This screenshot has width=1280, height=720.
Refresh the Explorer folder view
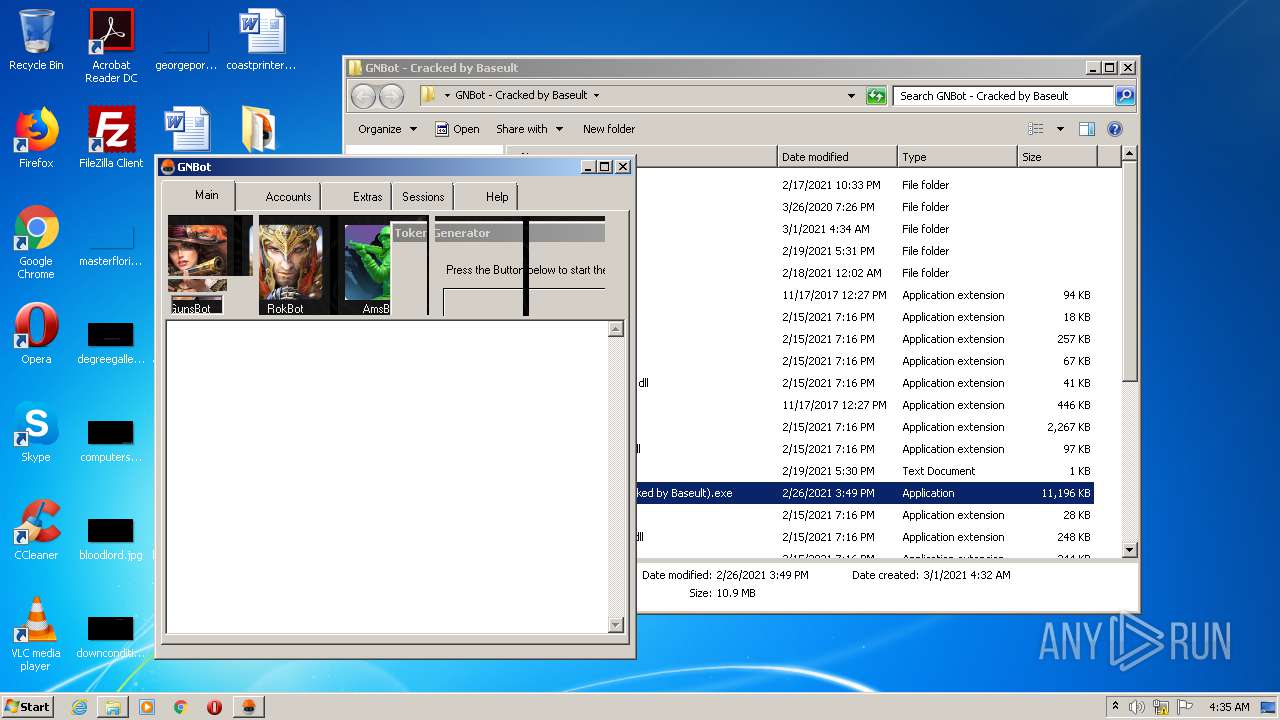click(876, 96)
